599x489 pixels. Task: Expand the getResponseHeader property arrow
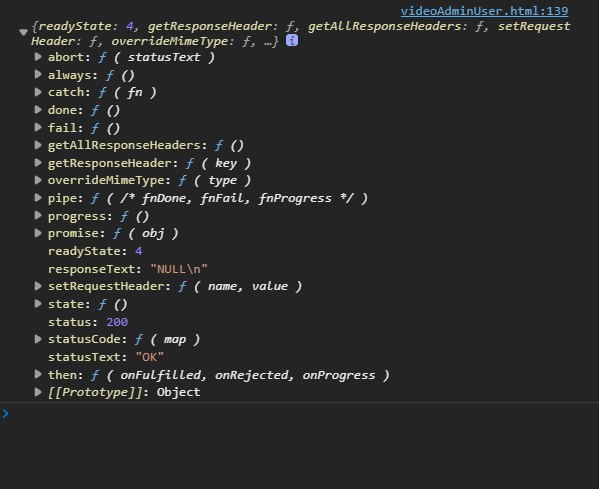tap(38, 163)
